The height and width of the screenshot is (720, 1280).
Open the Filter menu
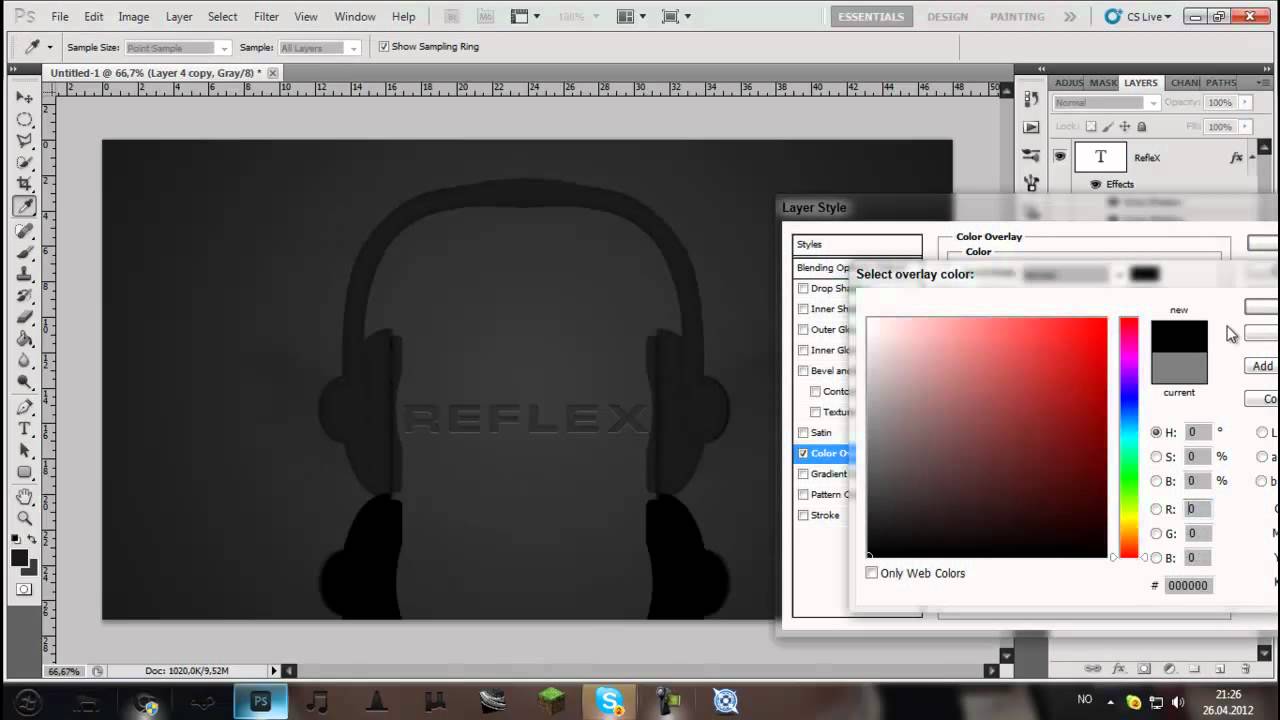[266, 17]
